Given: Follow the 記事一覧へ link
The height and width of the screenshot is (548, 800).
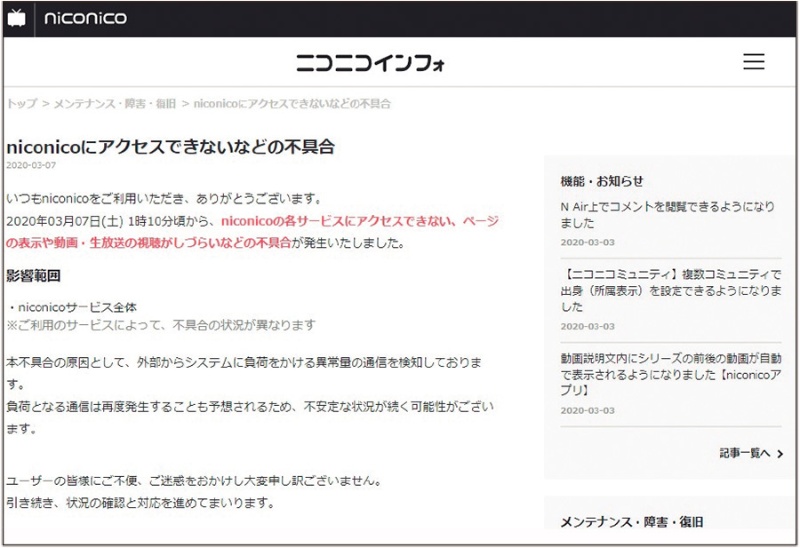Looking at the screenshot, I should 745,454.
